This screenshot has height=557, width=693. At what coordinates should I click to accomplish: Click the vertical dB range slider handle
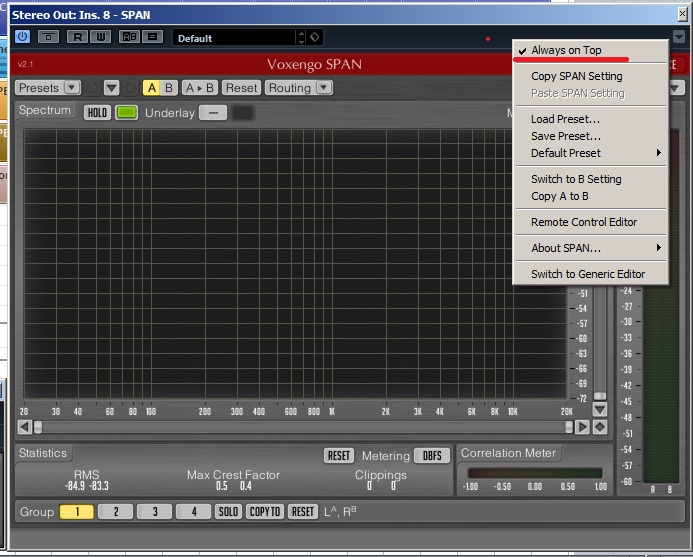[x=600, y=396]
